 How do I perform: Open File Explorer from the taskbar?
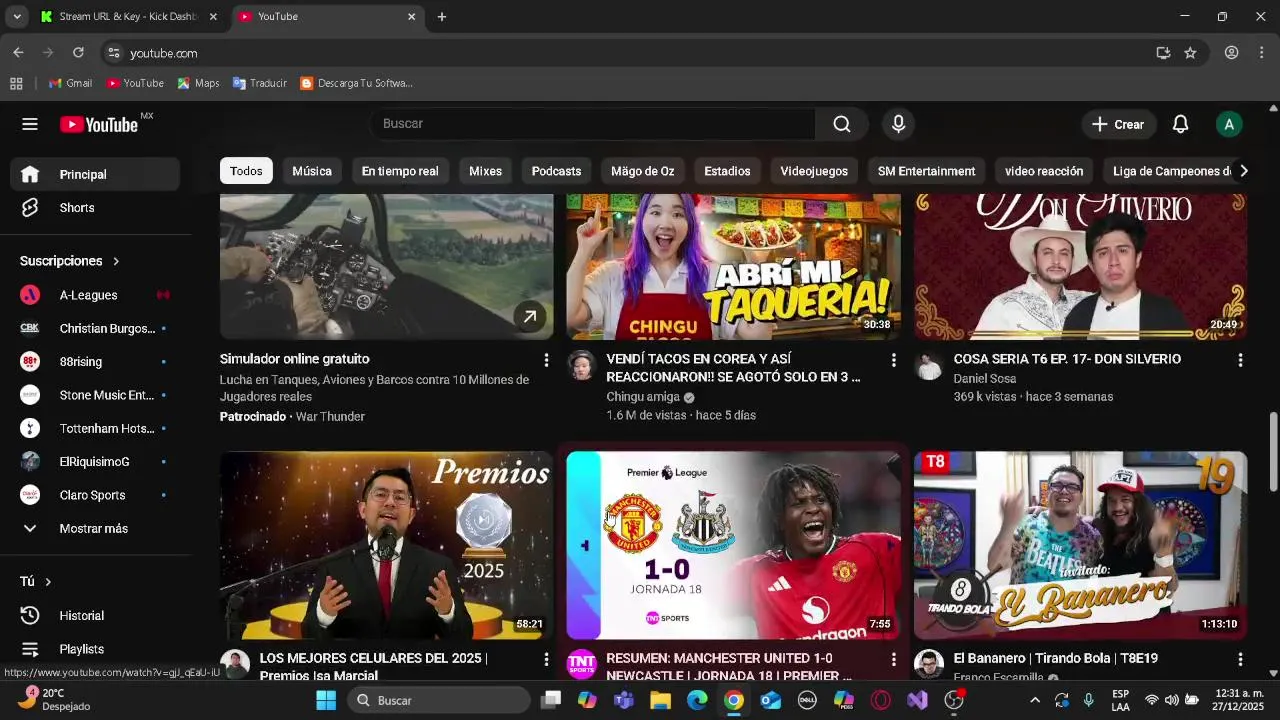660,700
